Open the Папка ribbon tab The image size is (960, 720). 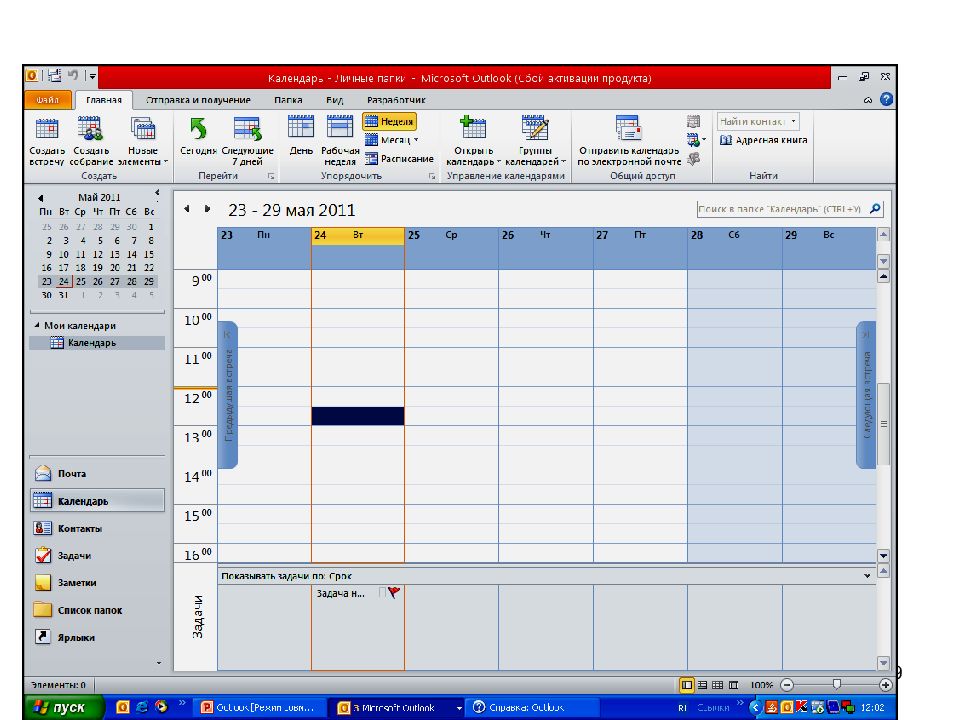288,100
